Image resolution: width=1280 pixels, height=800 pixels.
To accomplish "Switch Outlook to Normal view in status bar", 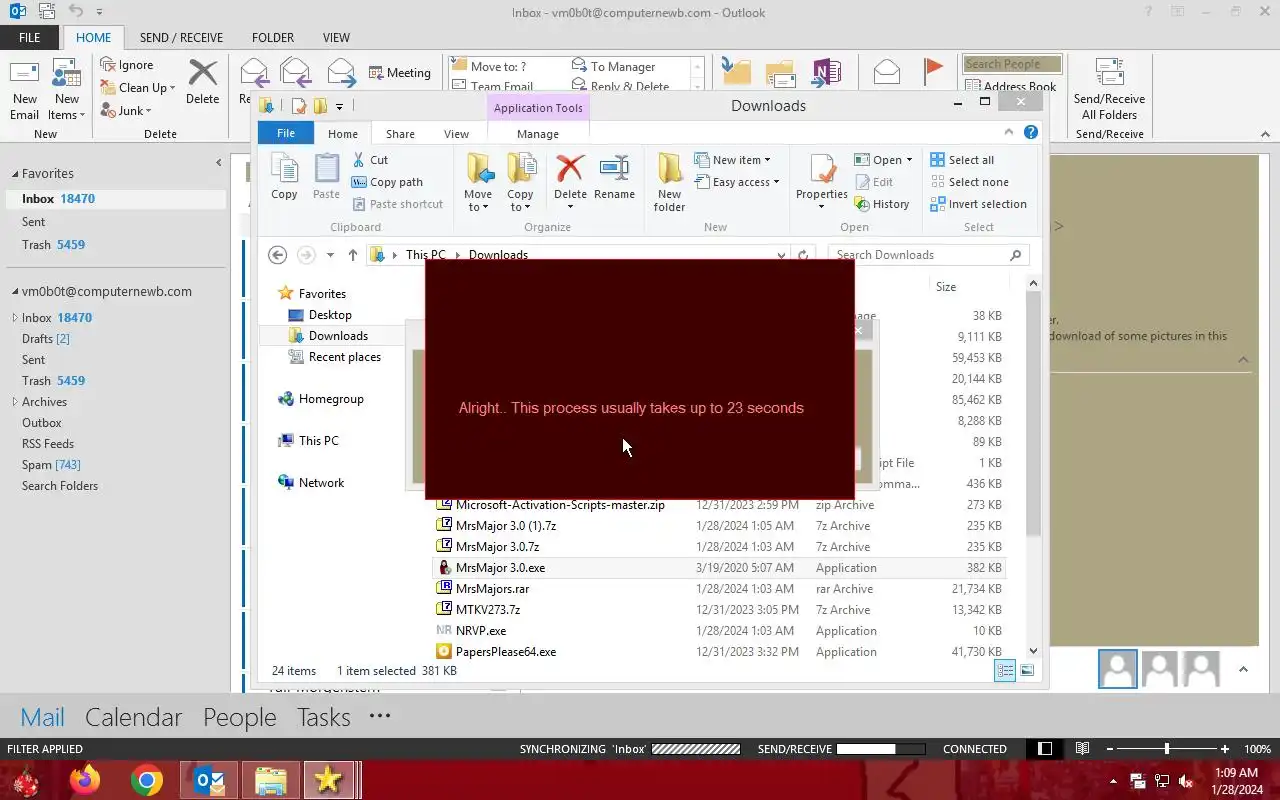I will (x=1045, y=749).
